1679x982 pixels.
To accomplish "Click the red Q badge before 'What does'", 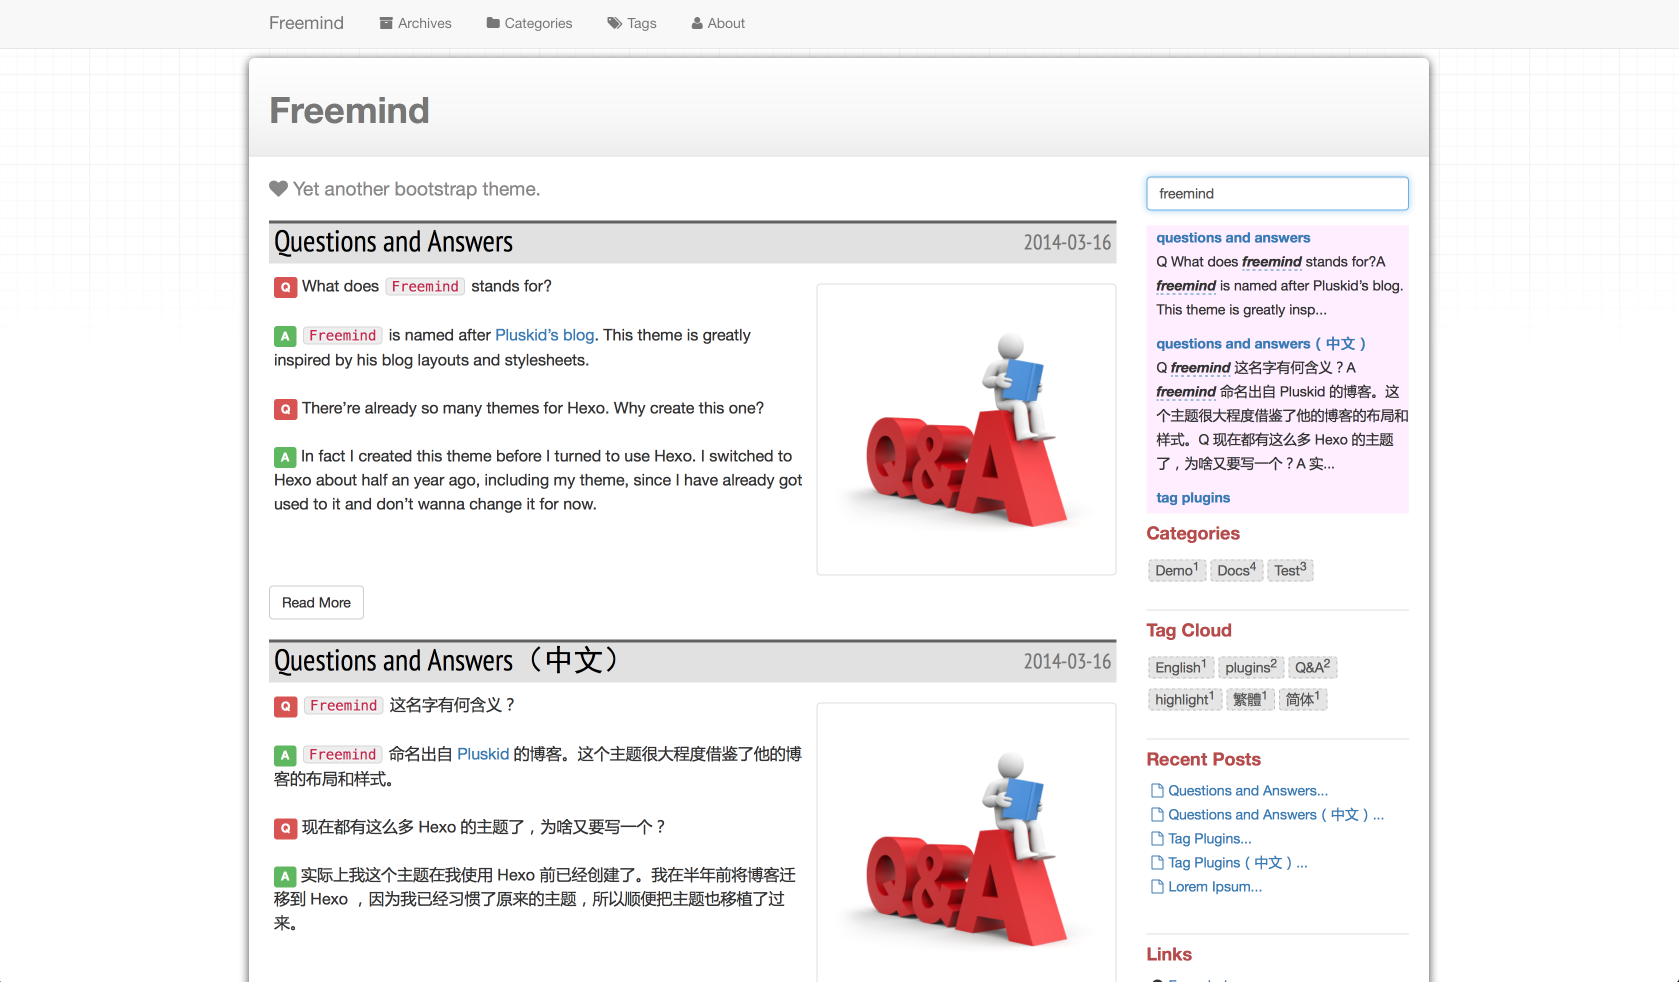I will [285, 287].
